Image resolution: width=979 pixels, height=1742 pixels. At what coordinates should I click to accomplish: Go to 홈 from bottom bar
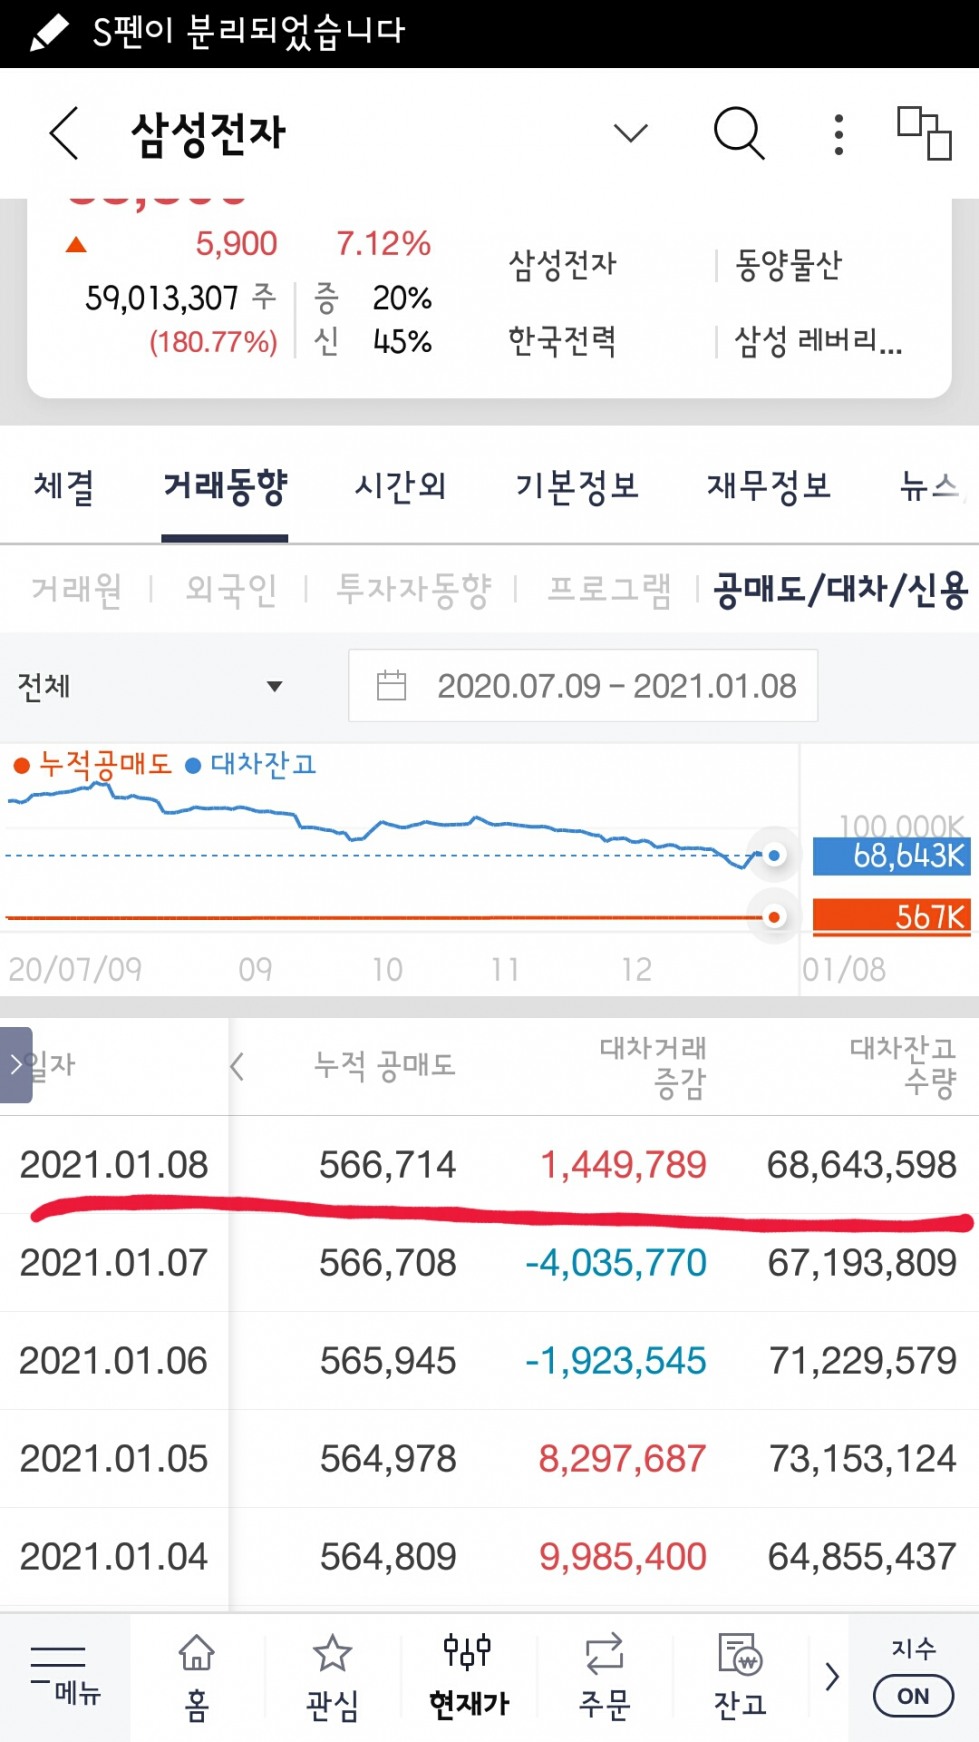pyautogui.click(x=197, y=1676)
